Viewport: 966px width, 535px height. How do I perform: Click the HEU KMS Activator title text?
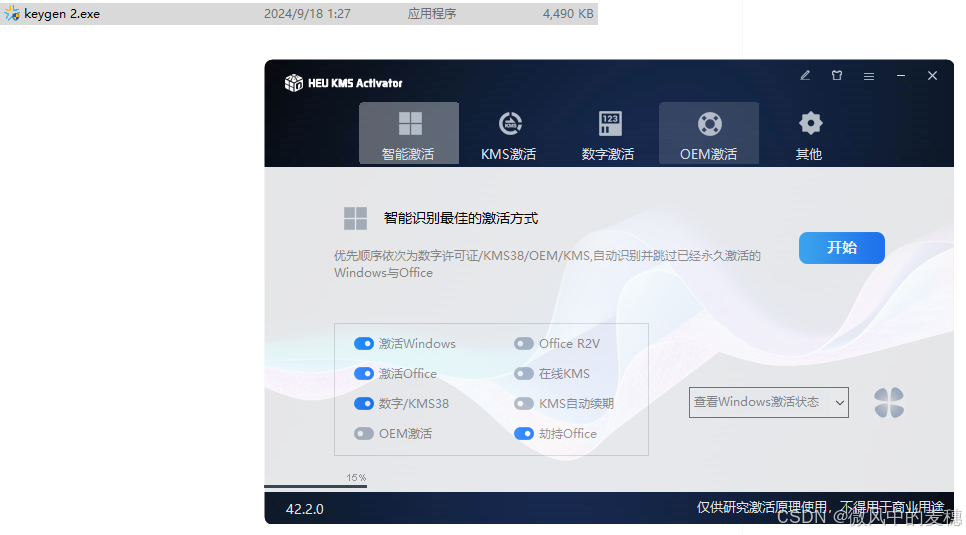pos(355,83)
